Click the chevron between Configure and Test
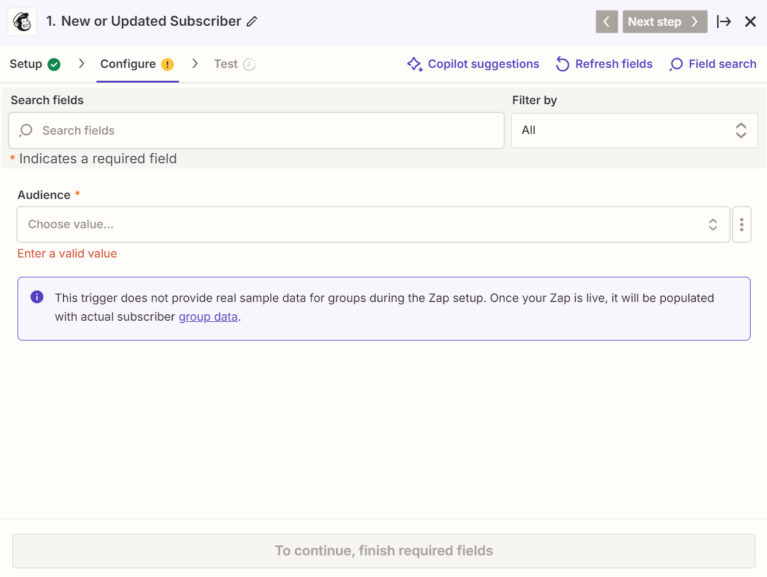 pos(195,64)
